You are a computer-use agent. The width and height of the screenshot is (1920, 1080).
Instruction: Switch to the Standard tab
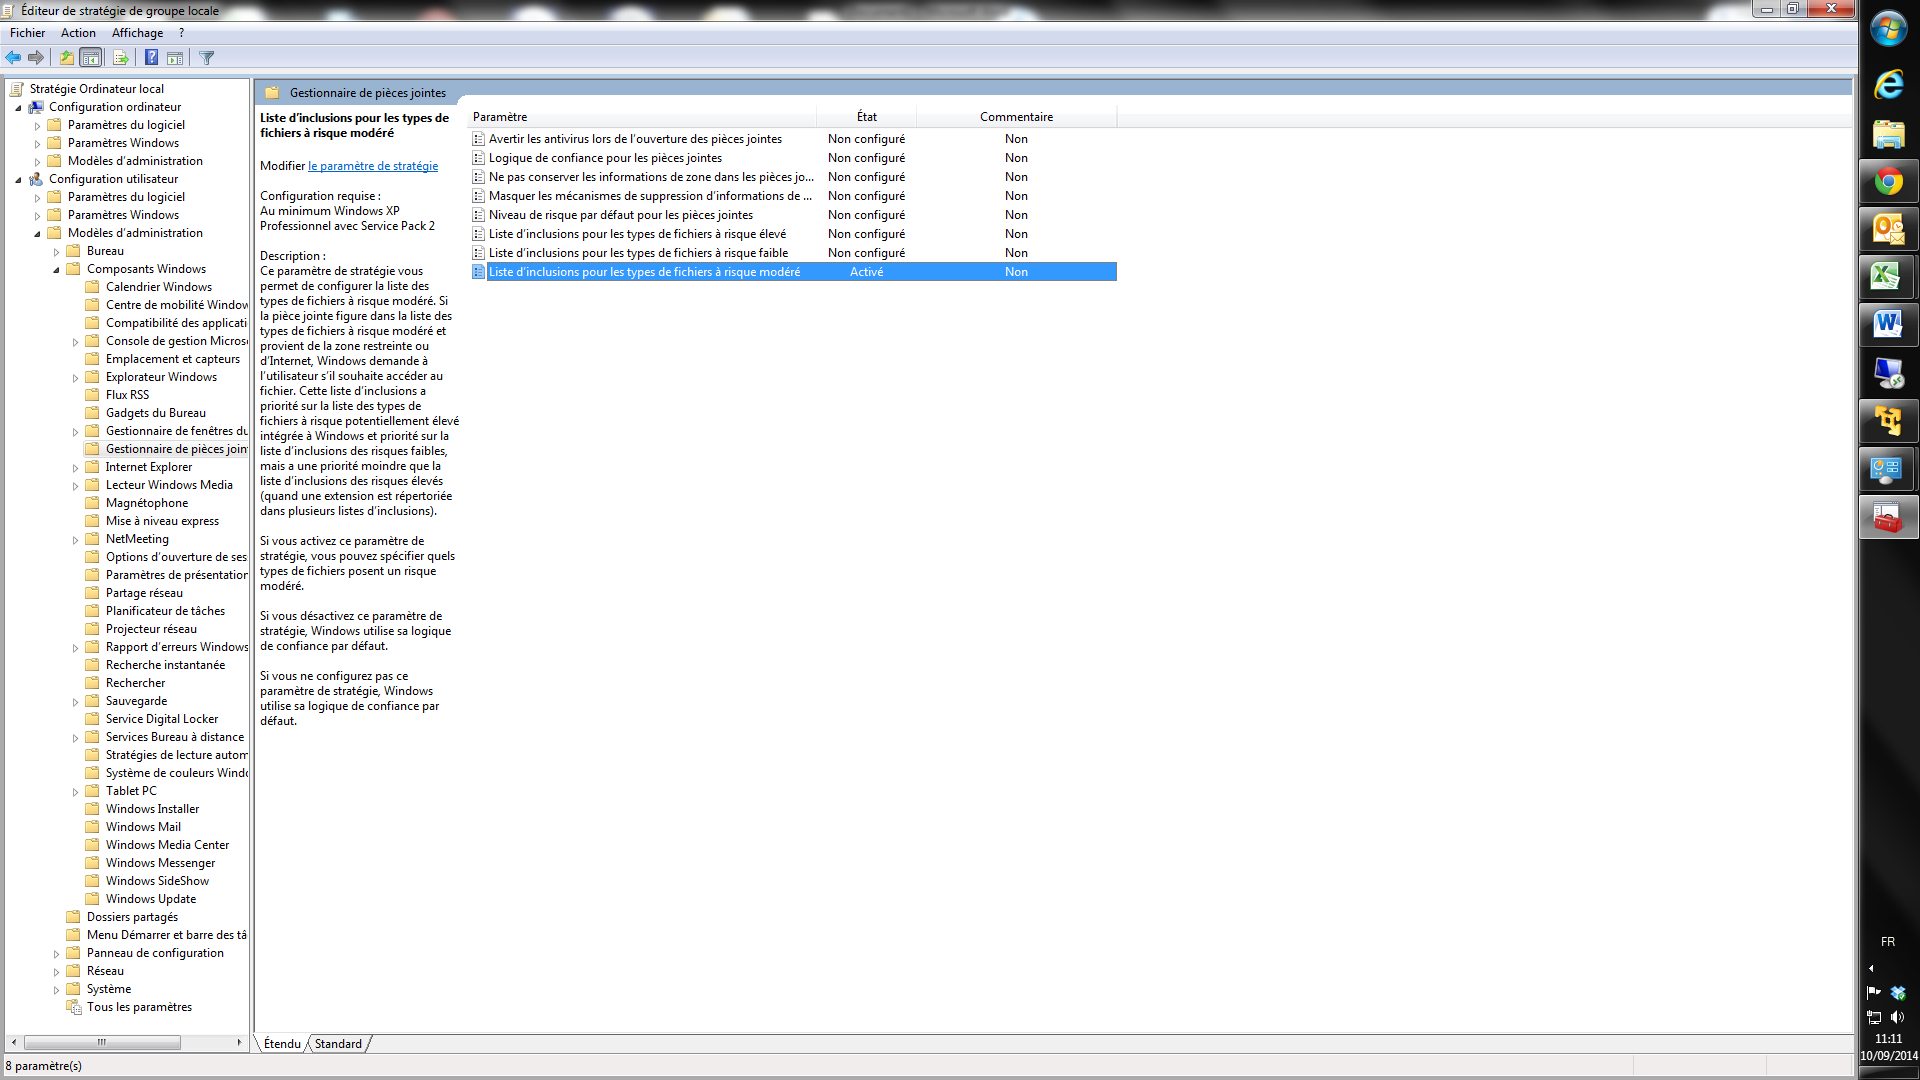[x=338, y=1044]
